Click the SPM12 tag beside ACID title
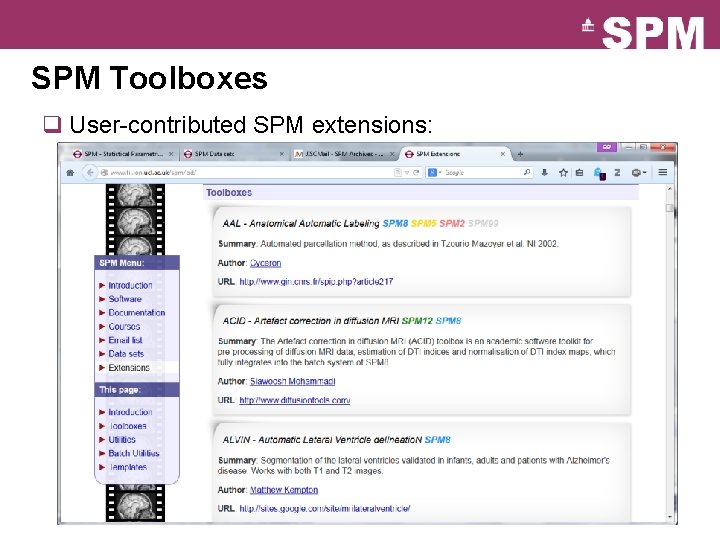 [417, 321]
